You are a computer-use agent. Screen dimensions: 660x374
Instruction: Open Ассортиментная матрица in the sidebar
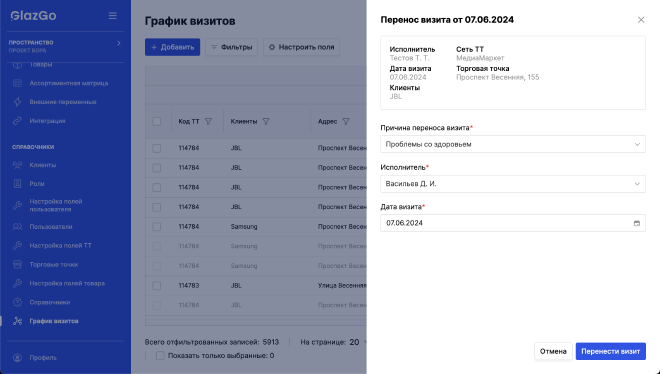click(69, 83)
